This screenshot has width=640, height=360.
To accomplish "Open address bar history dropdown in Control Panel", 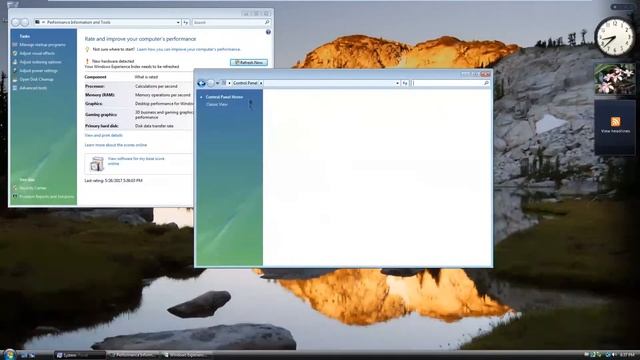I will (x=397, y=83).
